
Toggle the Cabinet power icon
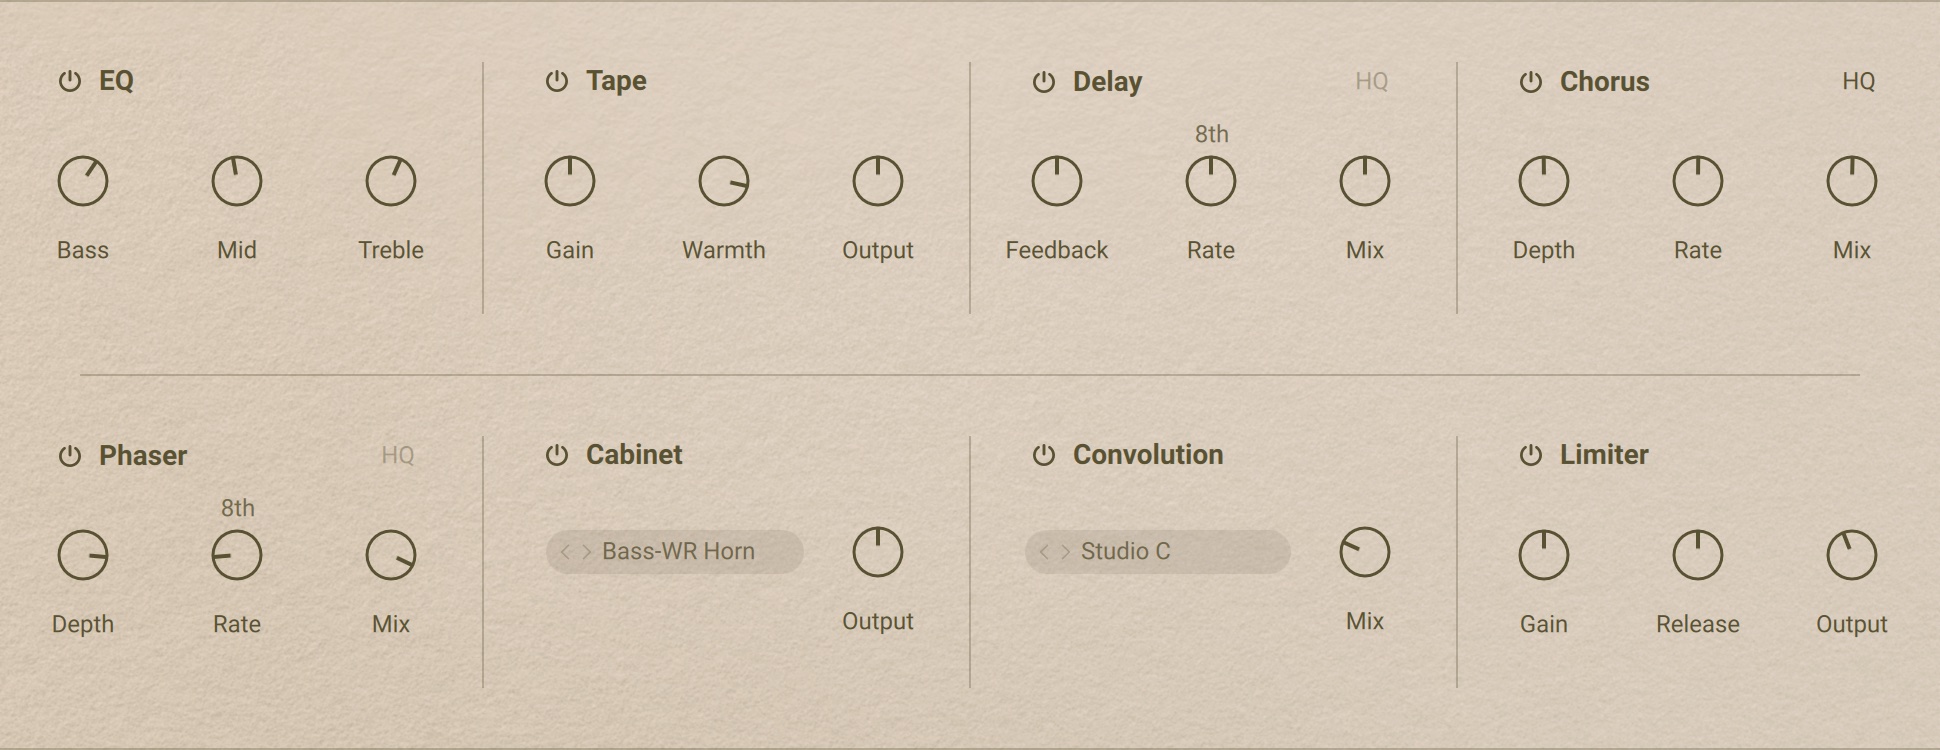(x=557, y=455)
